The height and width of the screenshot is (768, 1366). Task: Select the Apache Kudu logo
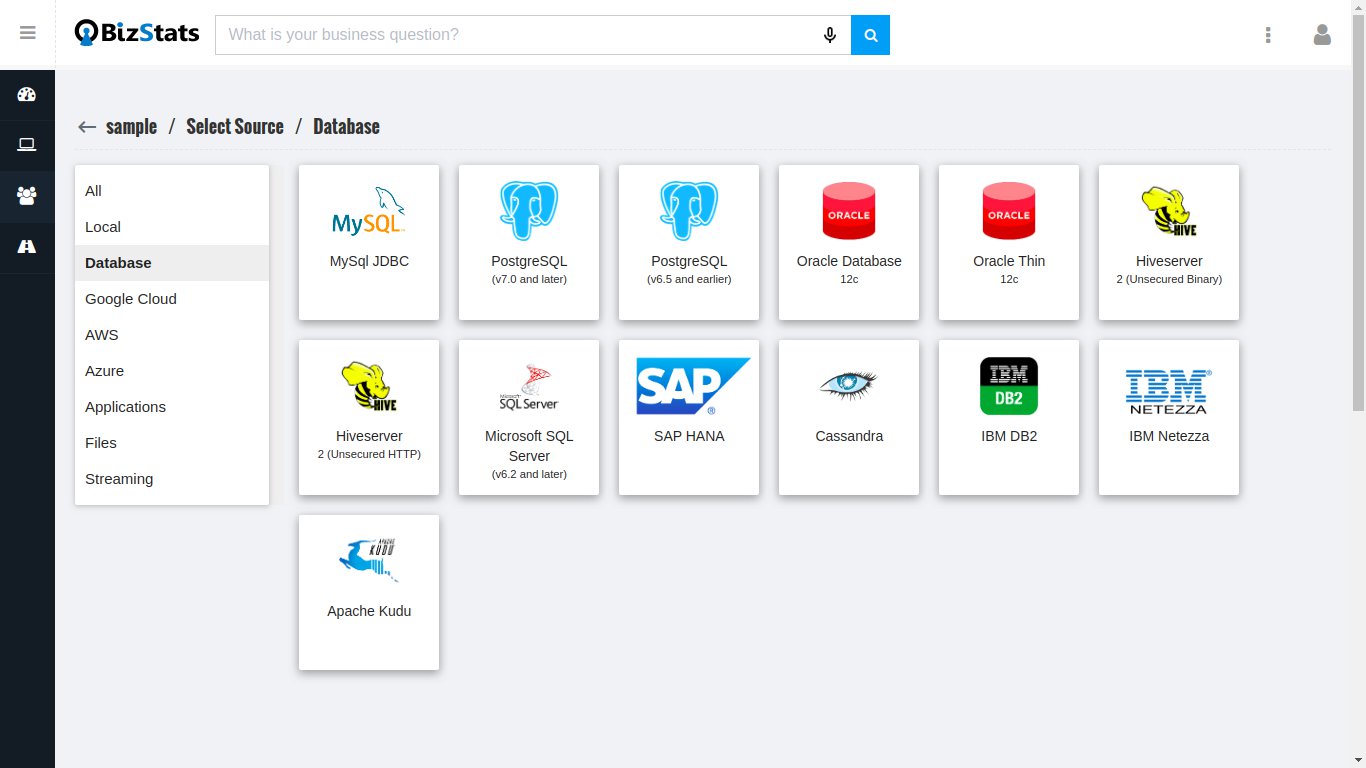(369, 560)
